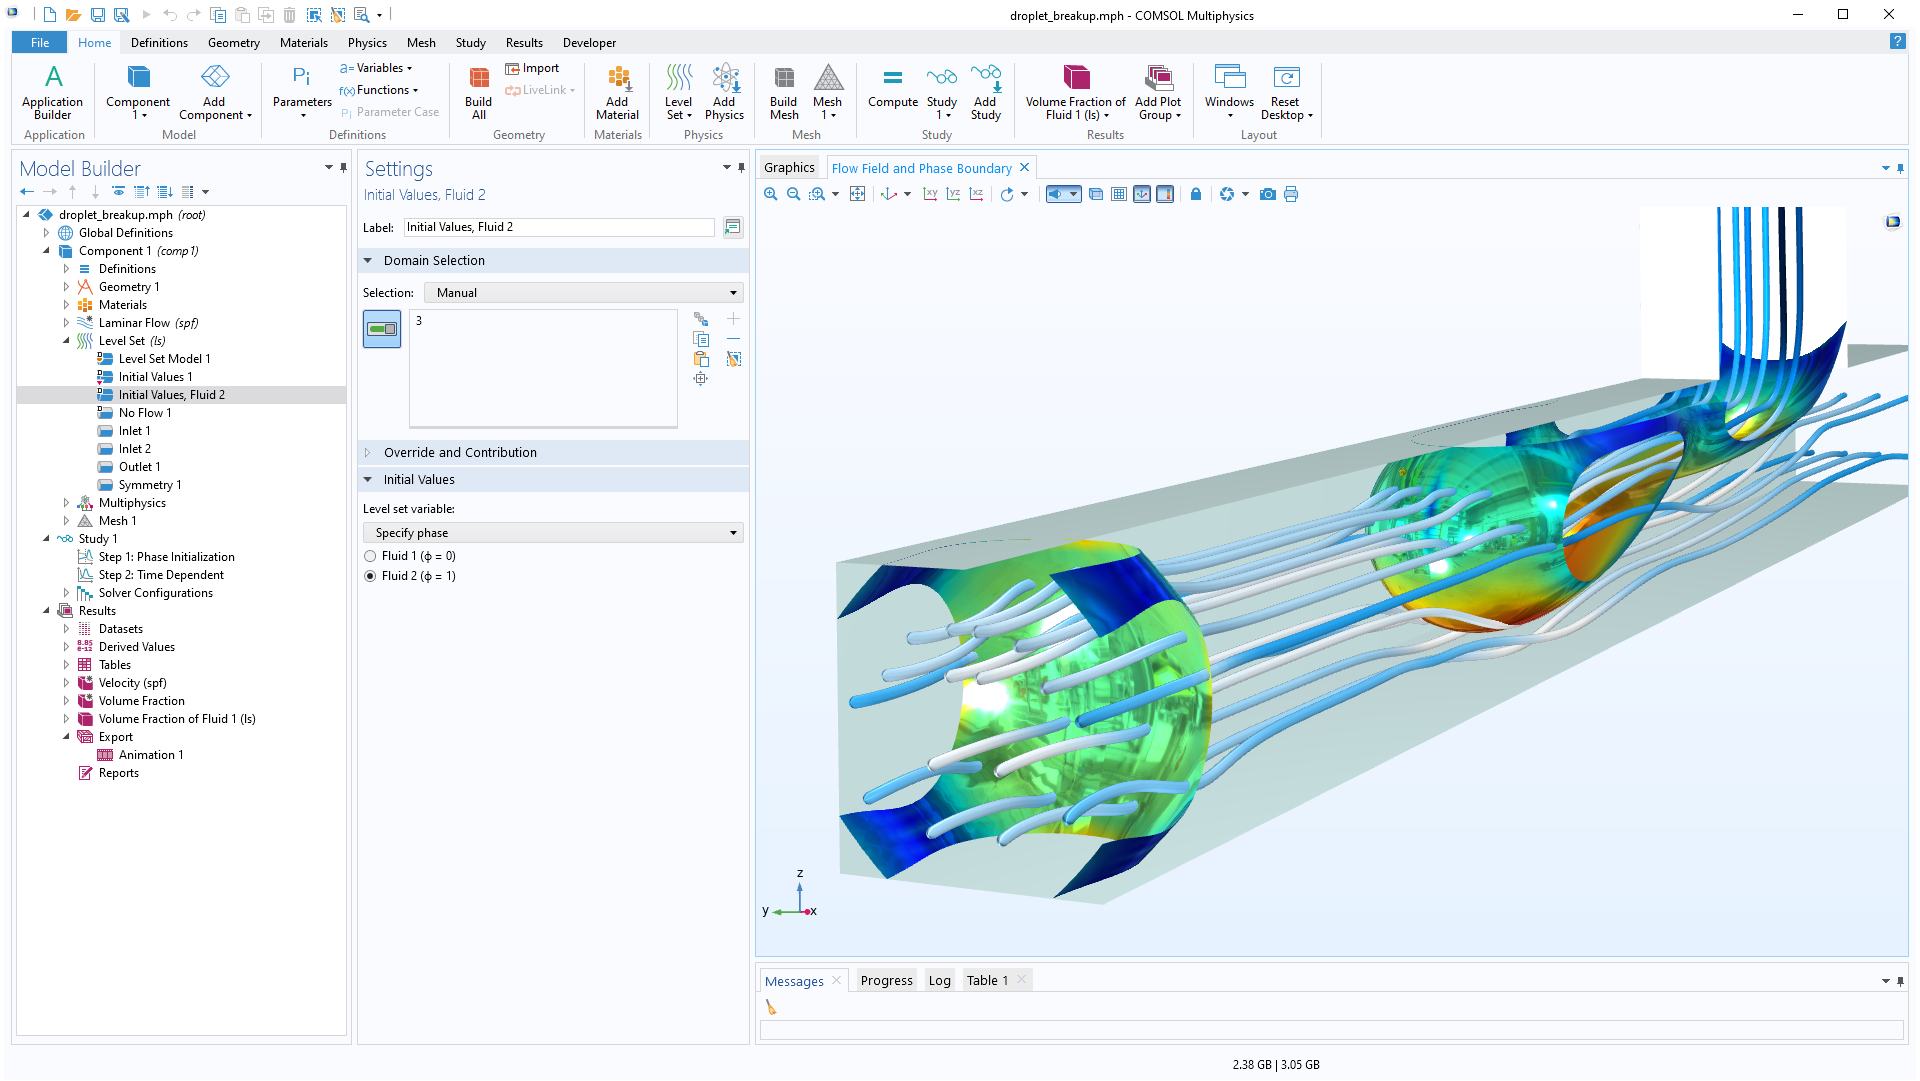The width and height of the screenshot is (1920, 1081).
Task: Open the Physics ribbon tab
Action: 367,43
